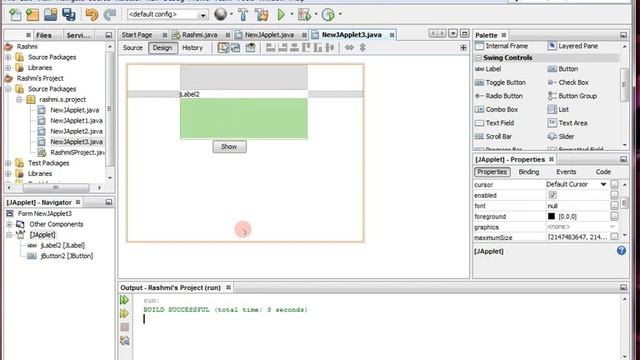Click the New File toolbar icon

(15, 15)
